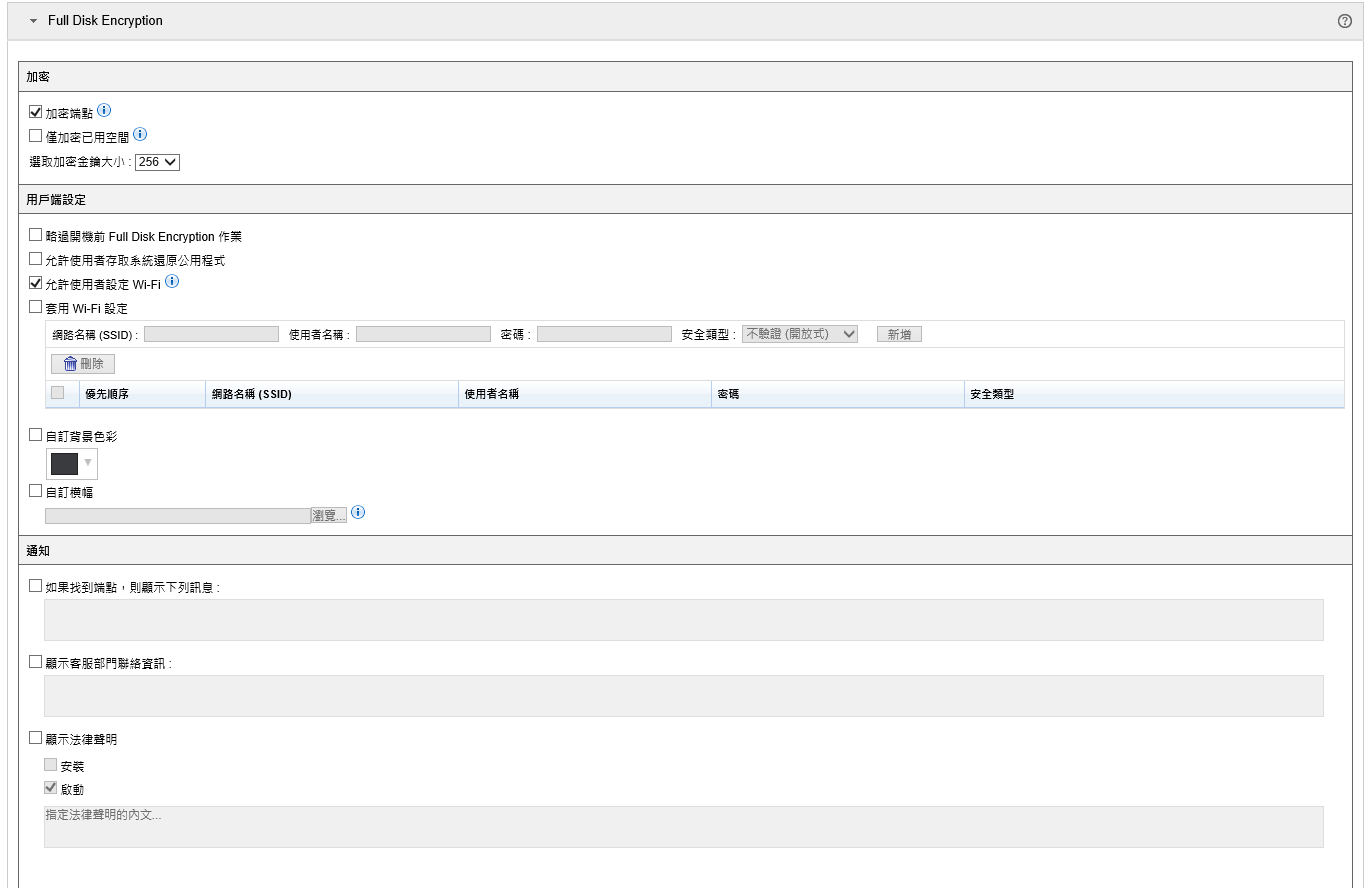Check the 自訂橫幅 checkbox
1370x888 pixels.
(x=36, y=491)
